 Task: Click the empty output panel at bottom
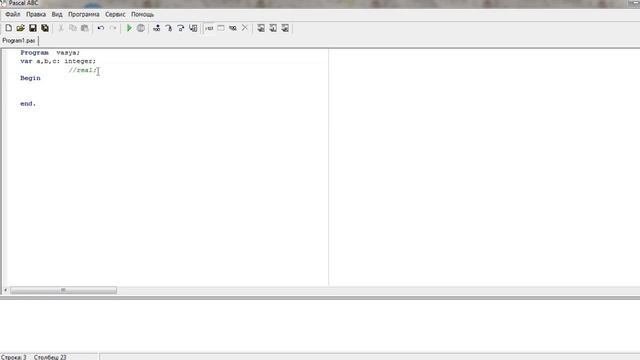point(320,326)
